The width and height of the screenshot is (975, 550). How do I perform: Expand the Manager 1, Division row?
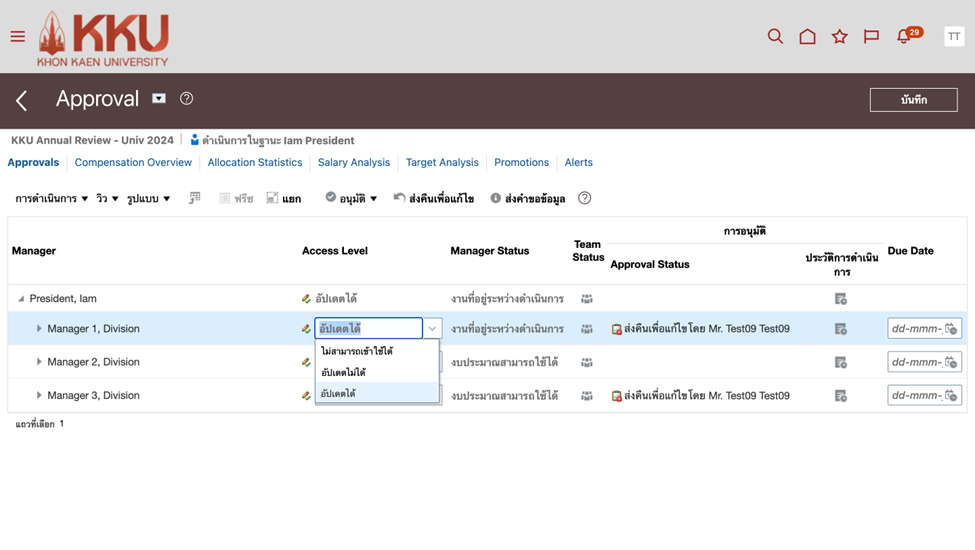point(39,329)
